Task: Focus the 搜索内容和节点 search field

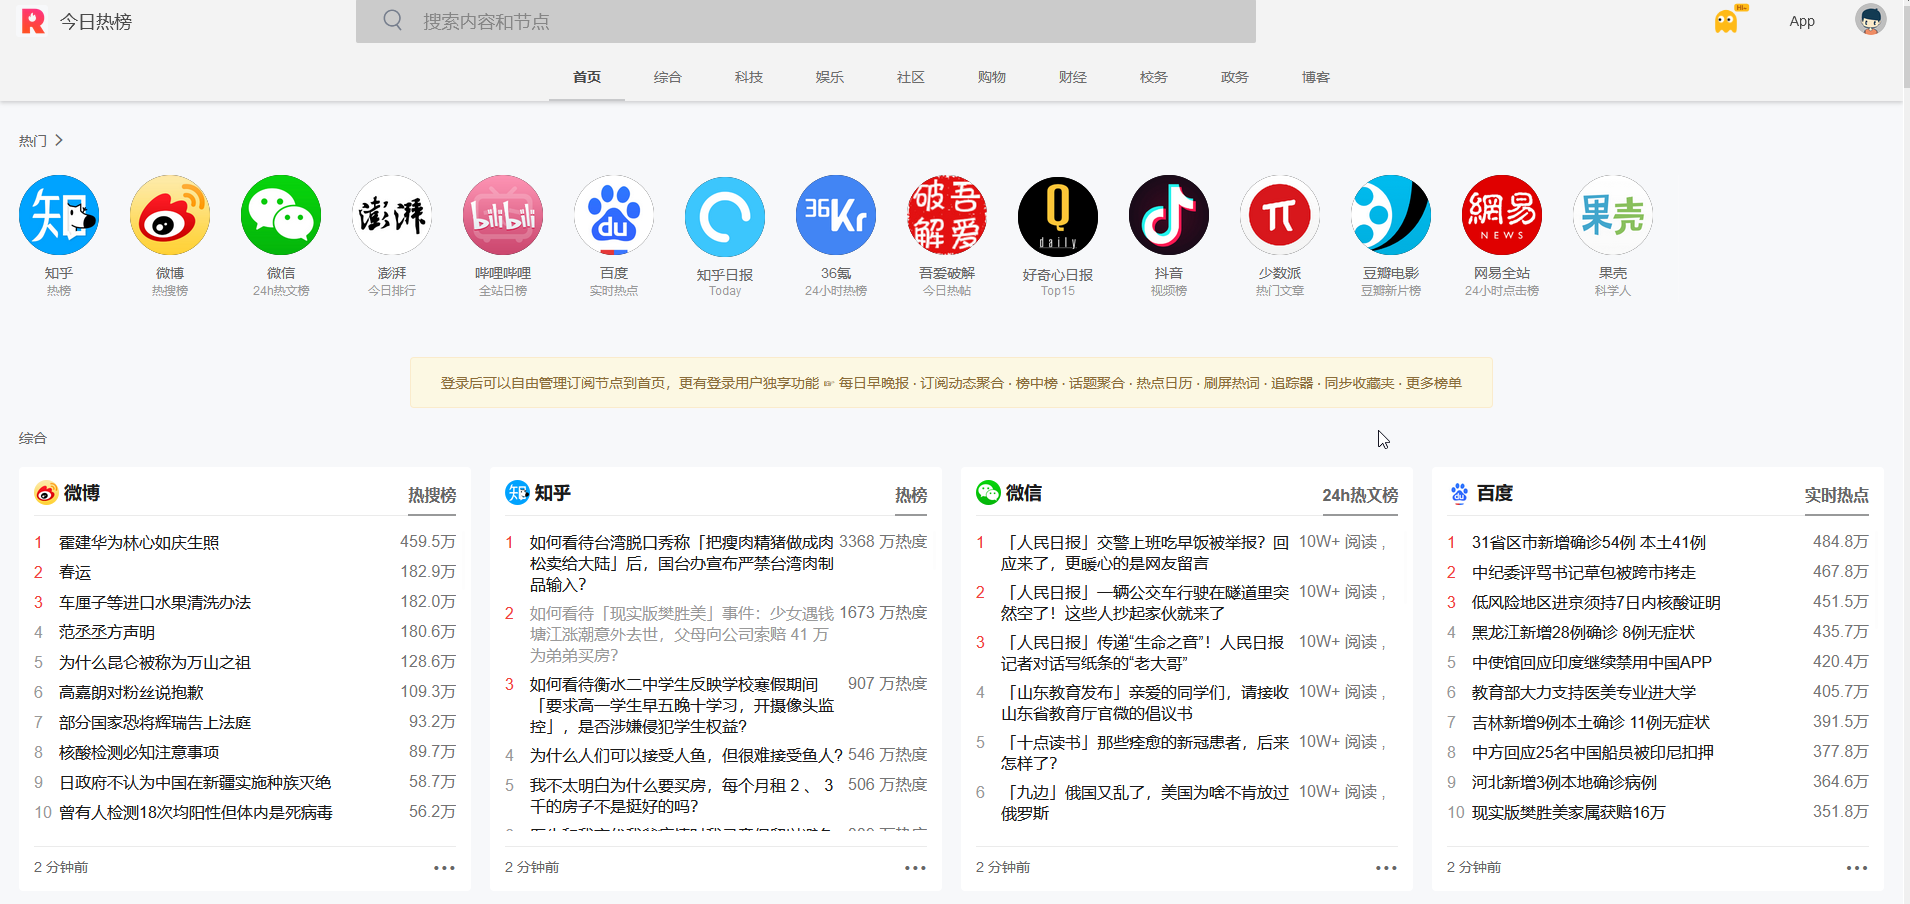Action: [x=806, y=21]
